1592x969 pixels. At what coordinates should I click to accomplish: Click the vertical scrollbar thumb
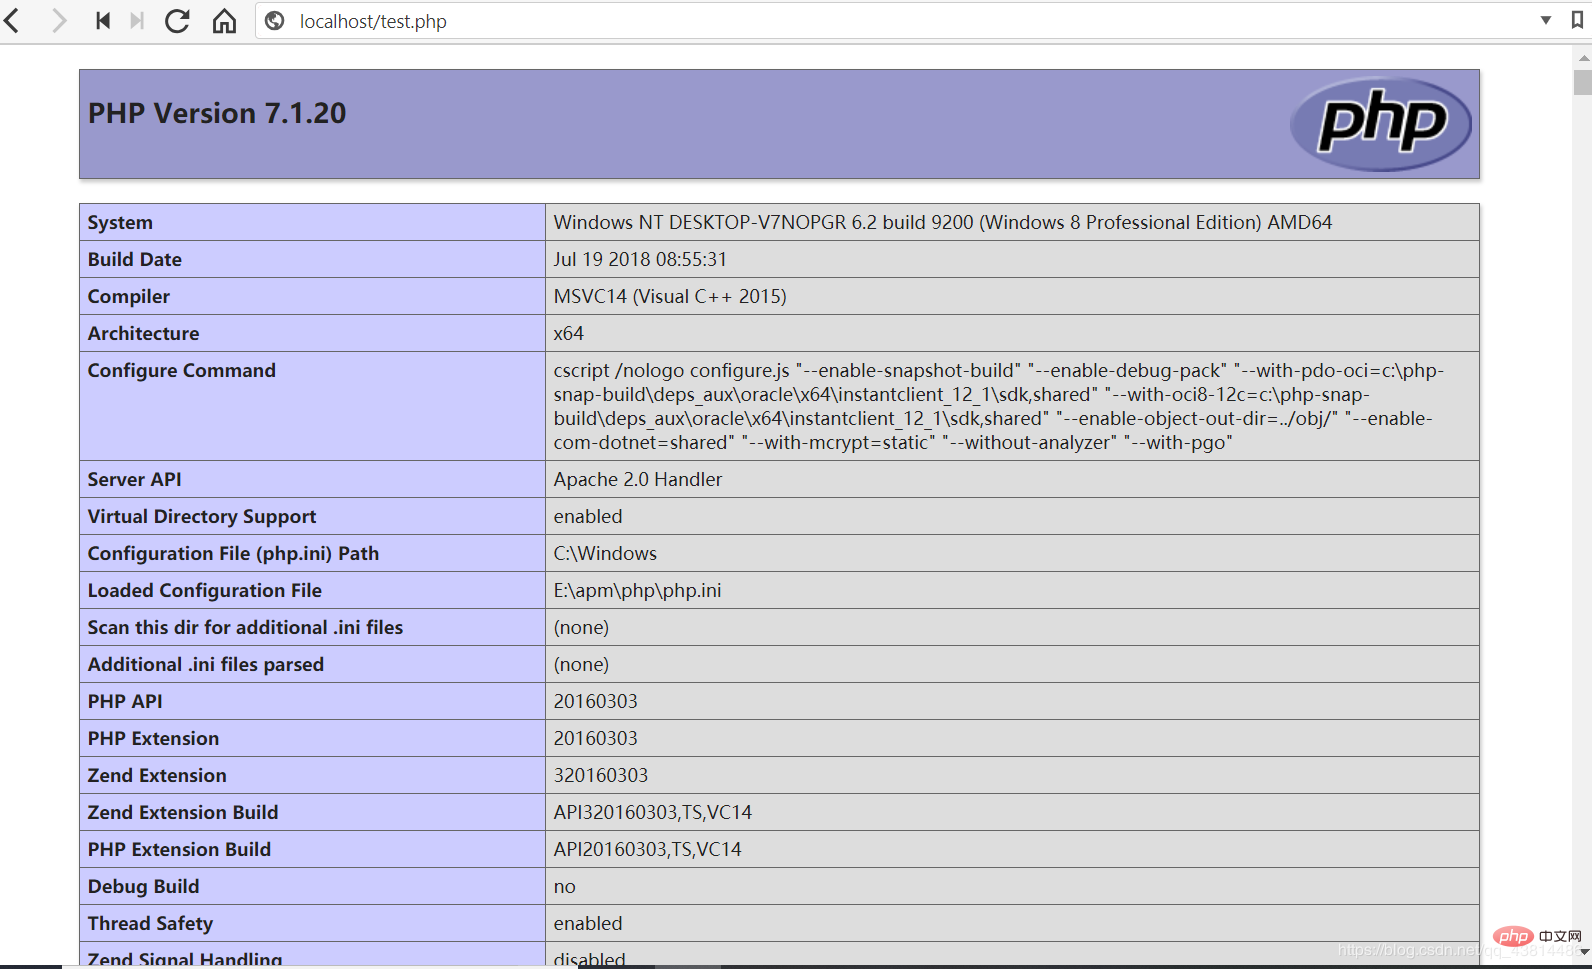1582,82
